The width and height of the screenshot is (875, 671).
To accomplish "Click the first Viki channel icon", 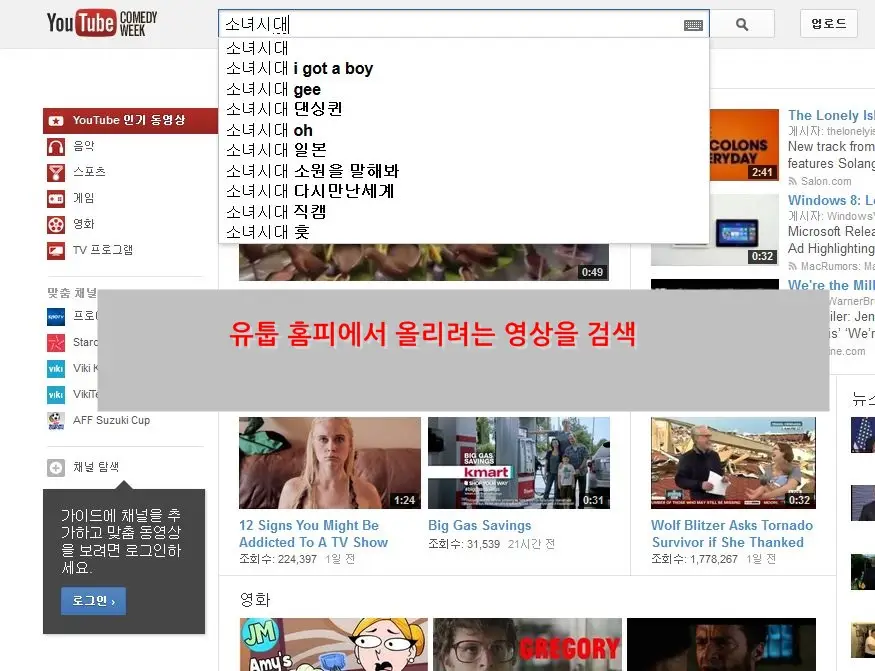I will coord(56,368).
